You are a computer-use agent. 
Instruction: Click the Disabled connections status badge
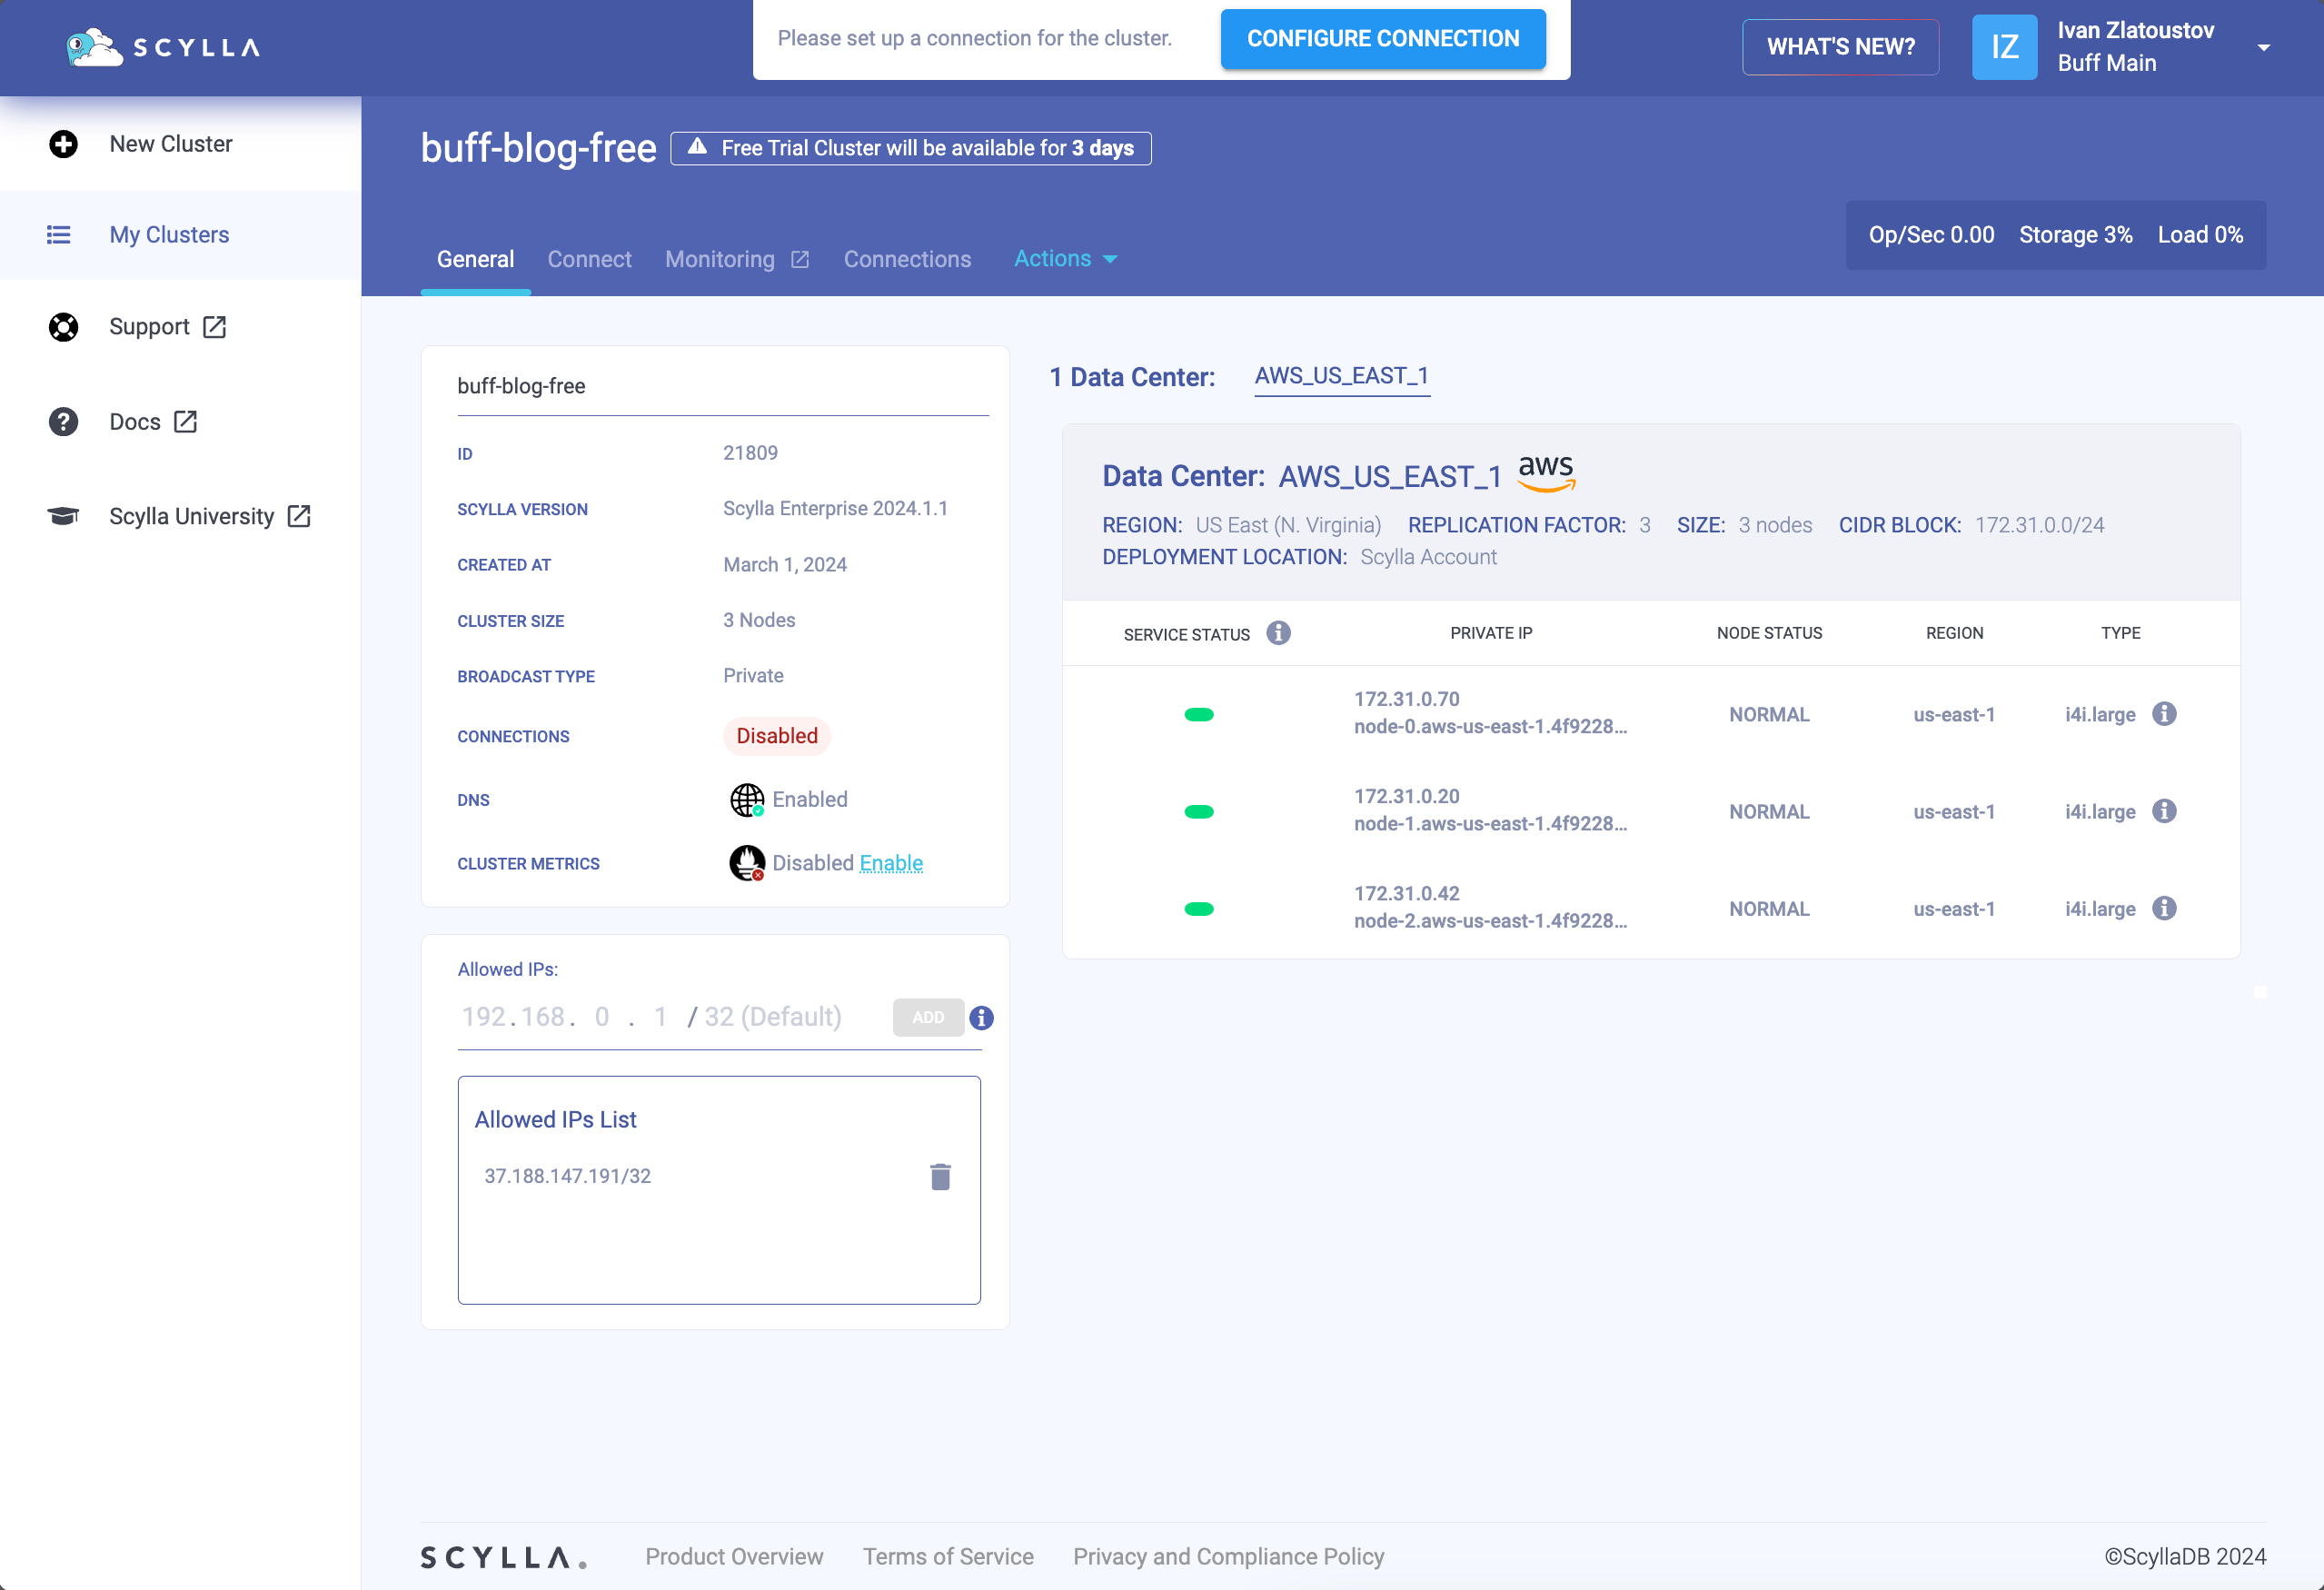pyautogui.click(x=777, y=736)
